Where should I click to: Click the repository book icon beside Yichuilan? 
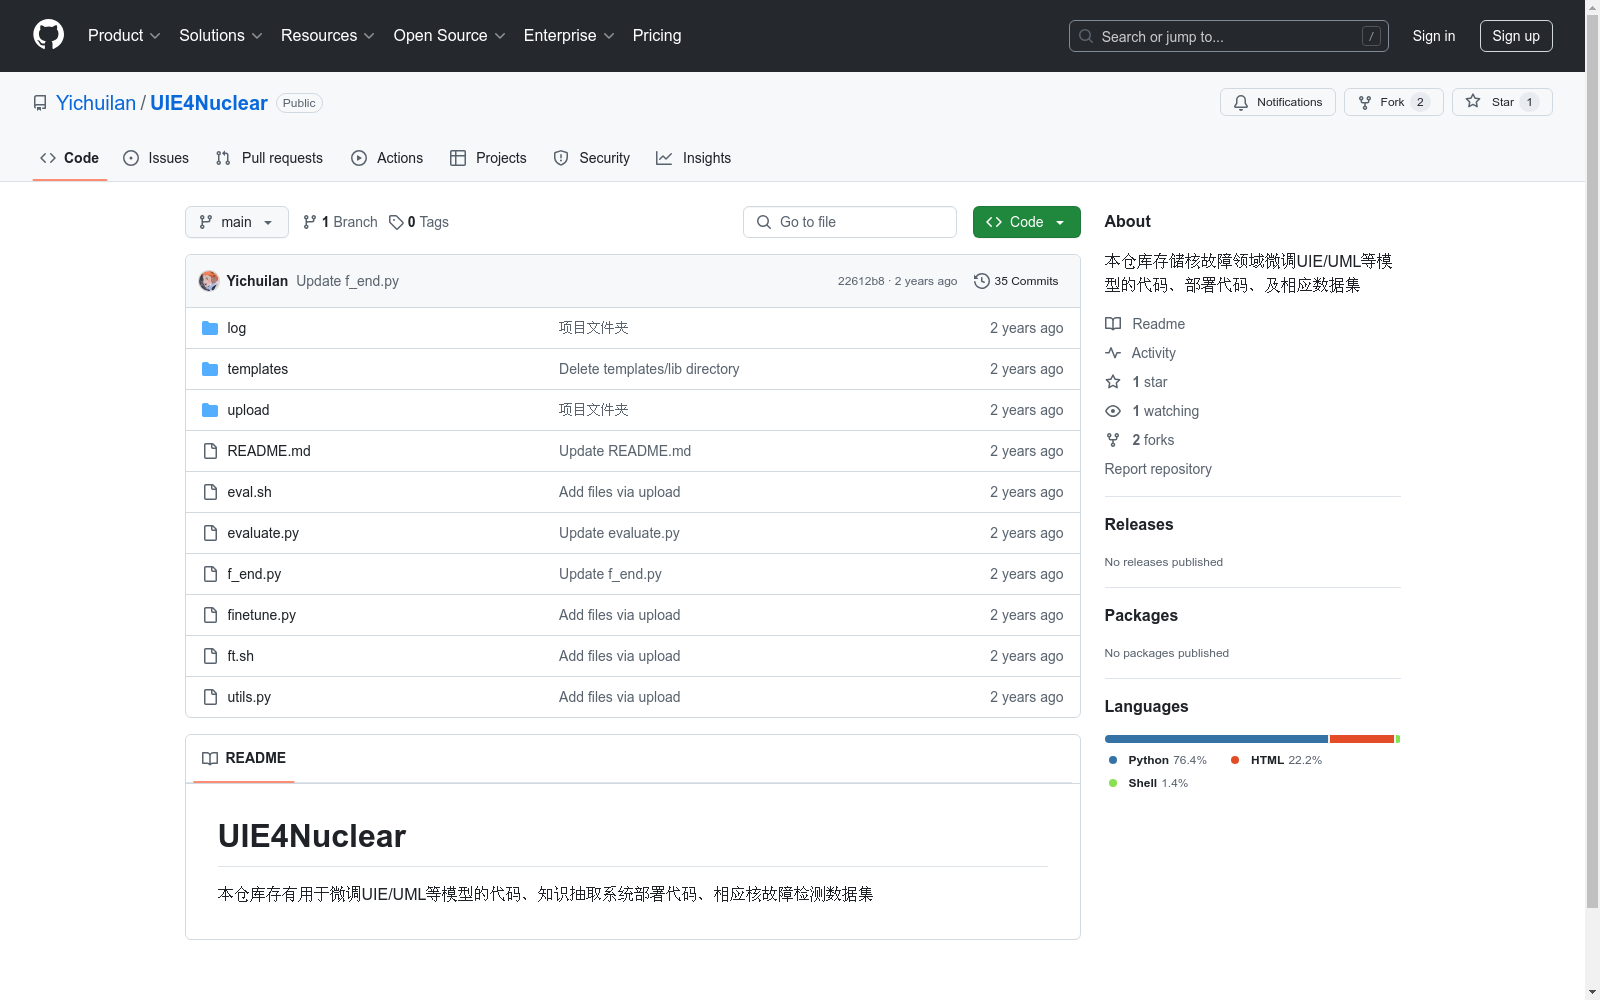coord(40,103)
